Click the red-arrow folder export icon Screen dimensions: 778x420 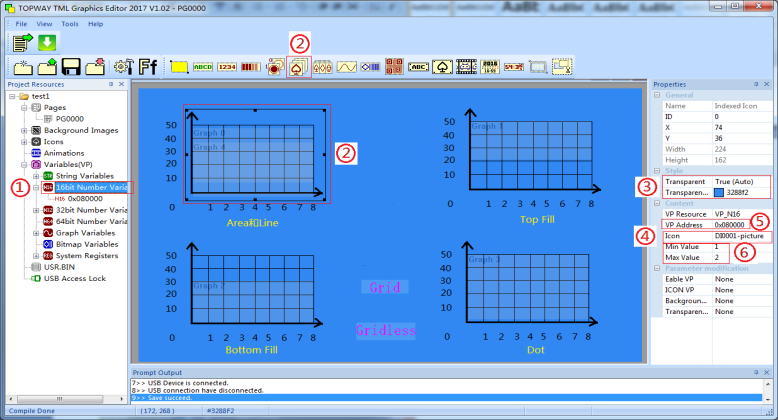pyautogui.click(x=95, y=67)
